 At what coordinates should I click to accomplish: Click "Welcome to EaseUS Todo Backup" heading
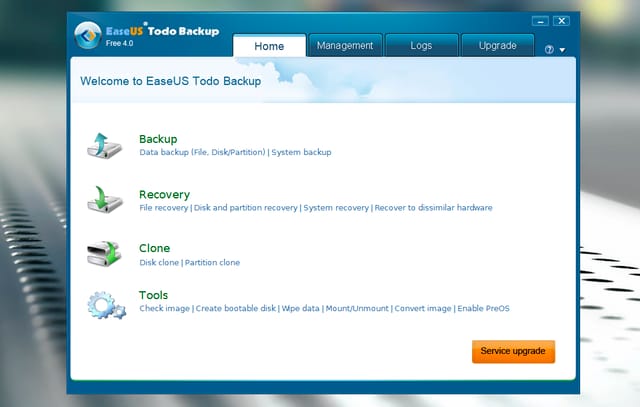point(171,81)
